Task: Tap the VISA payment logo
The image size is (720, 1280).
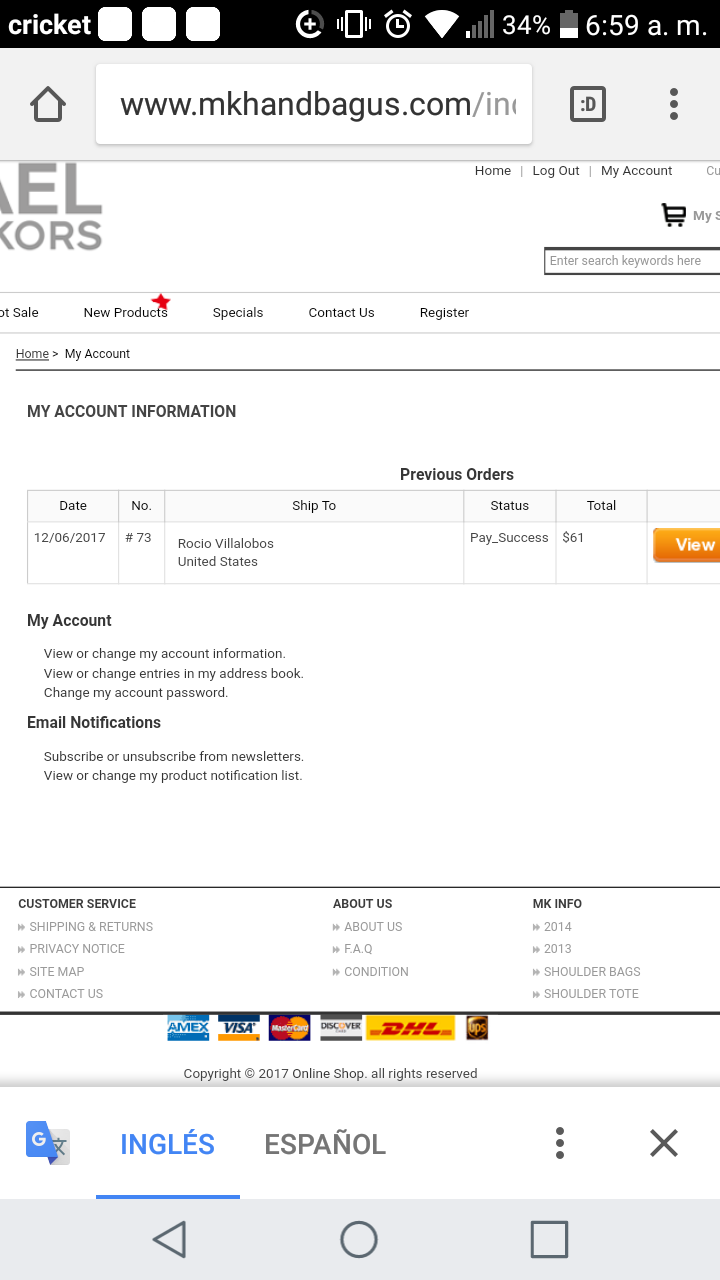Action: point(239,1028)
